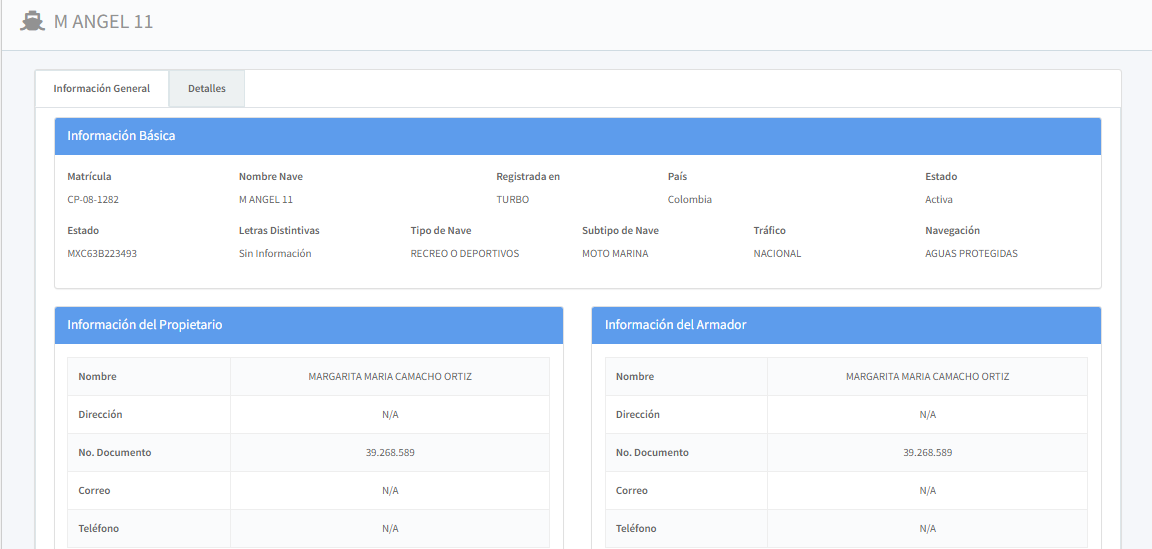Click the RECREO O DEPORTIVOS vessel type
Image resolution: width=1152 pixels, height=549 pixels.
coord(464,253)
